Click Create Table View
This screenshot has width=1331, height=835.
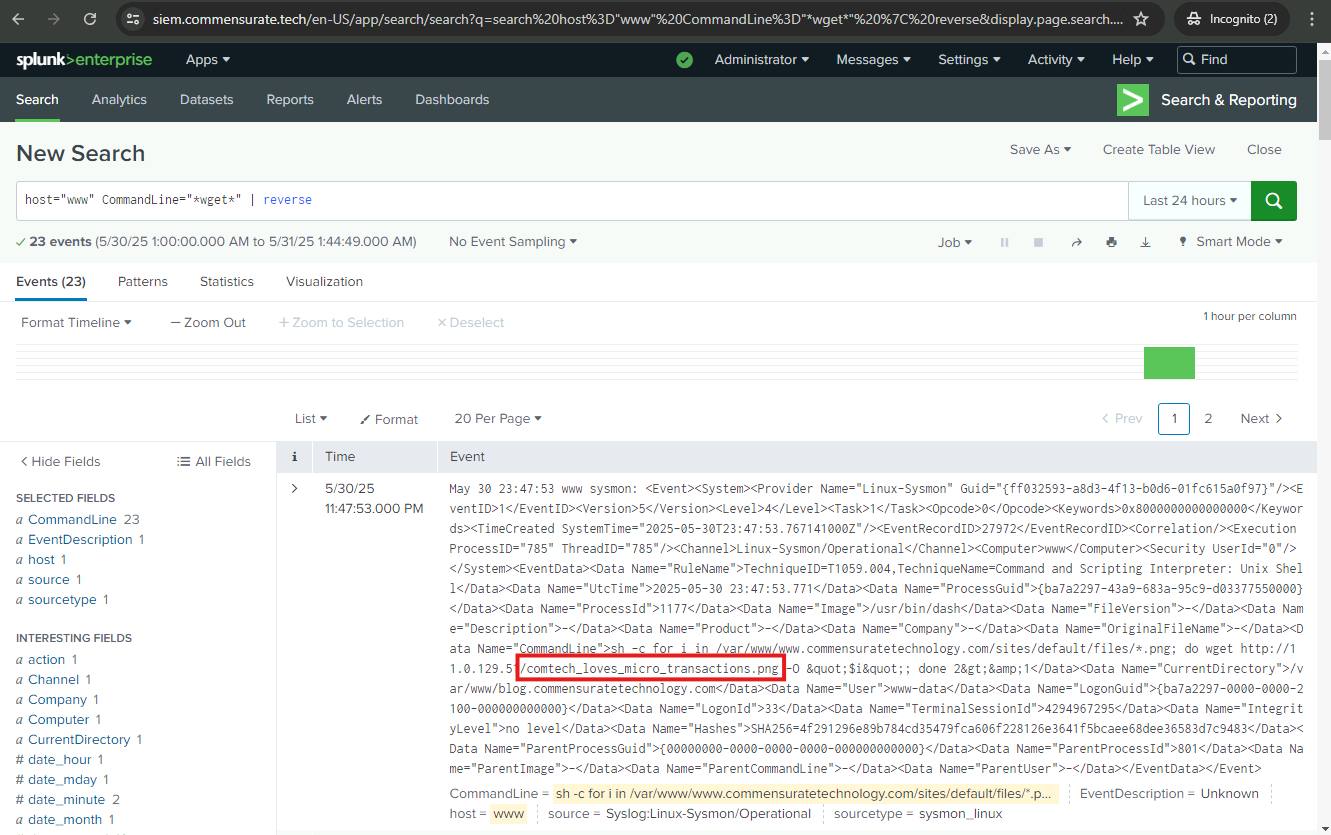coord(1158,149)
